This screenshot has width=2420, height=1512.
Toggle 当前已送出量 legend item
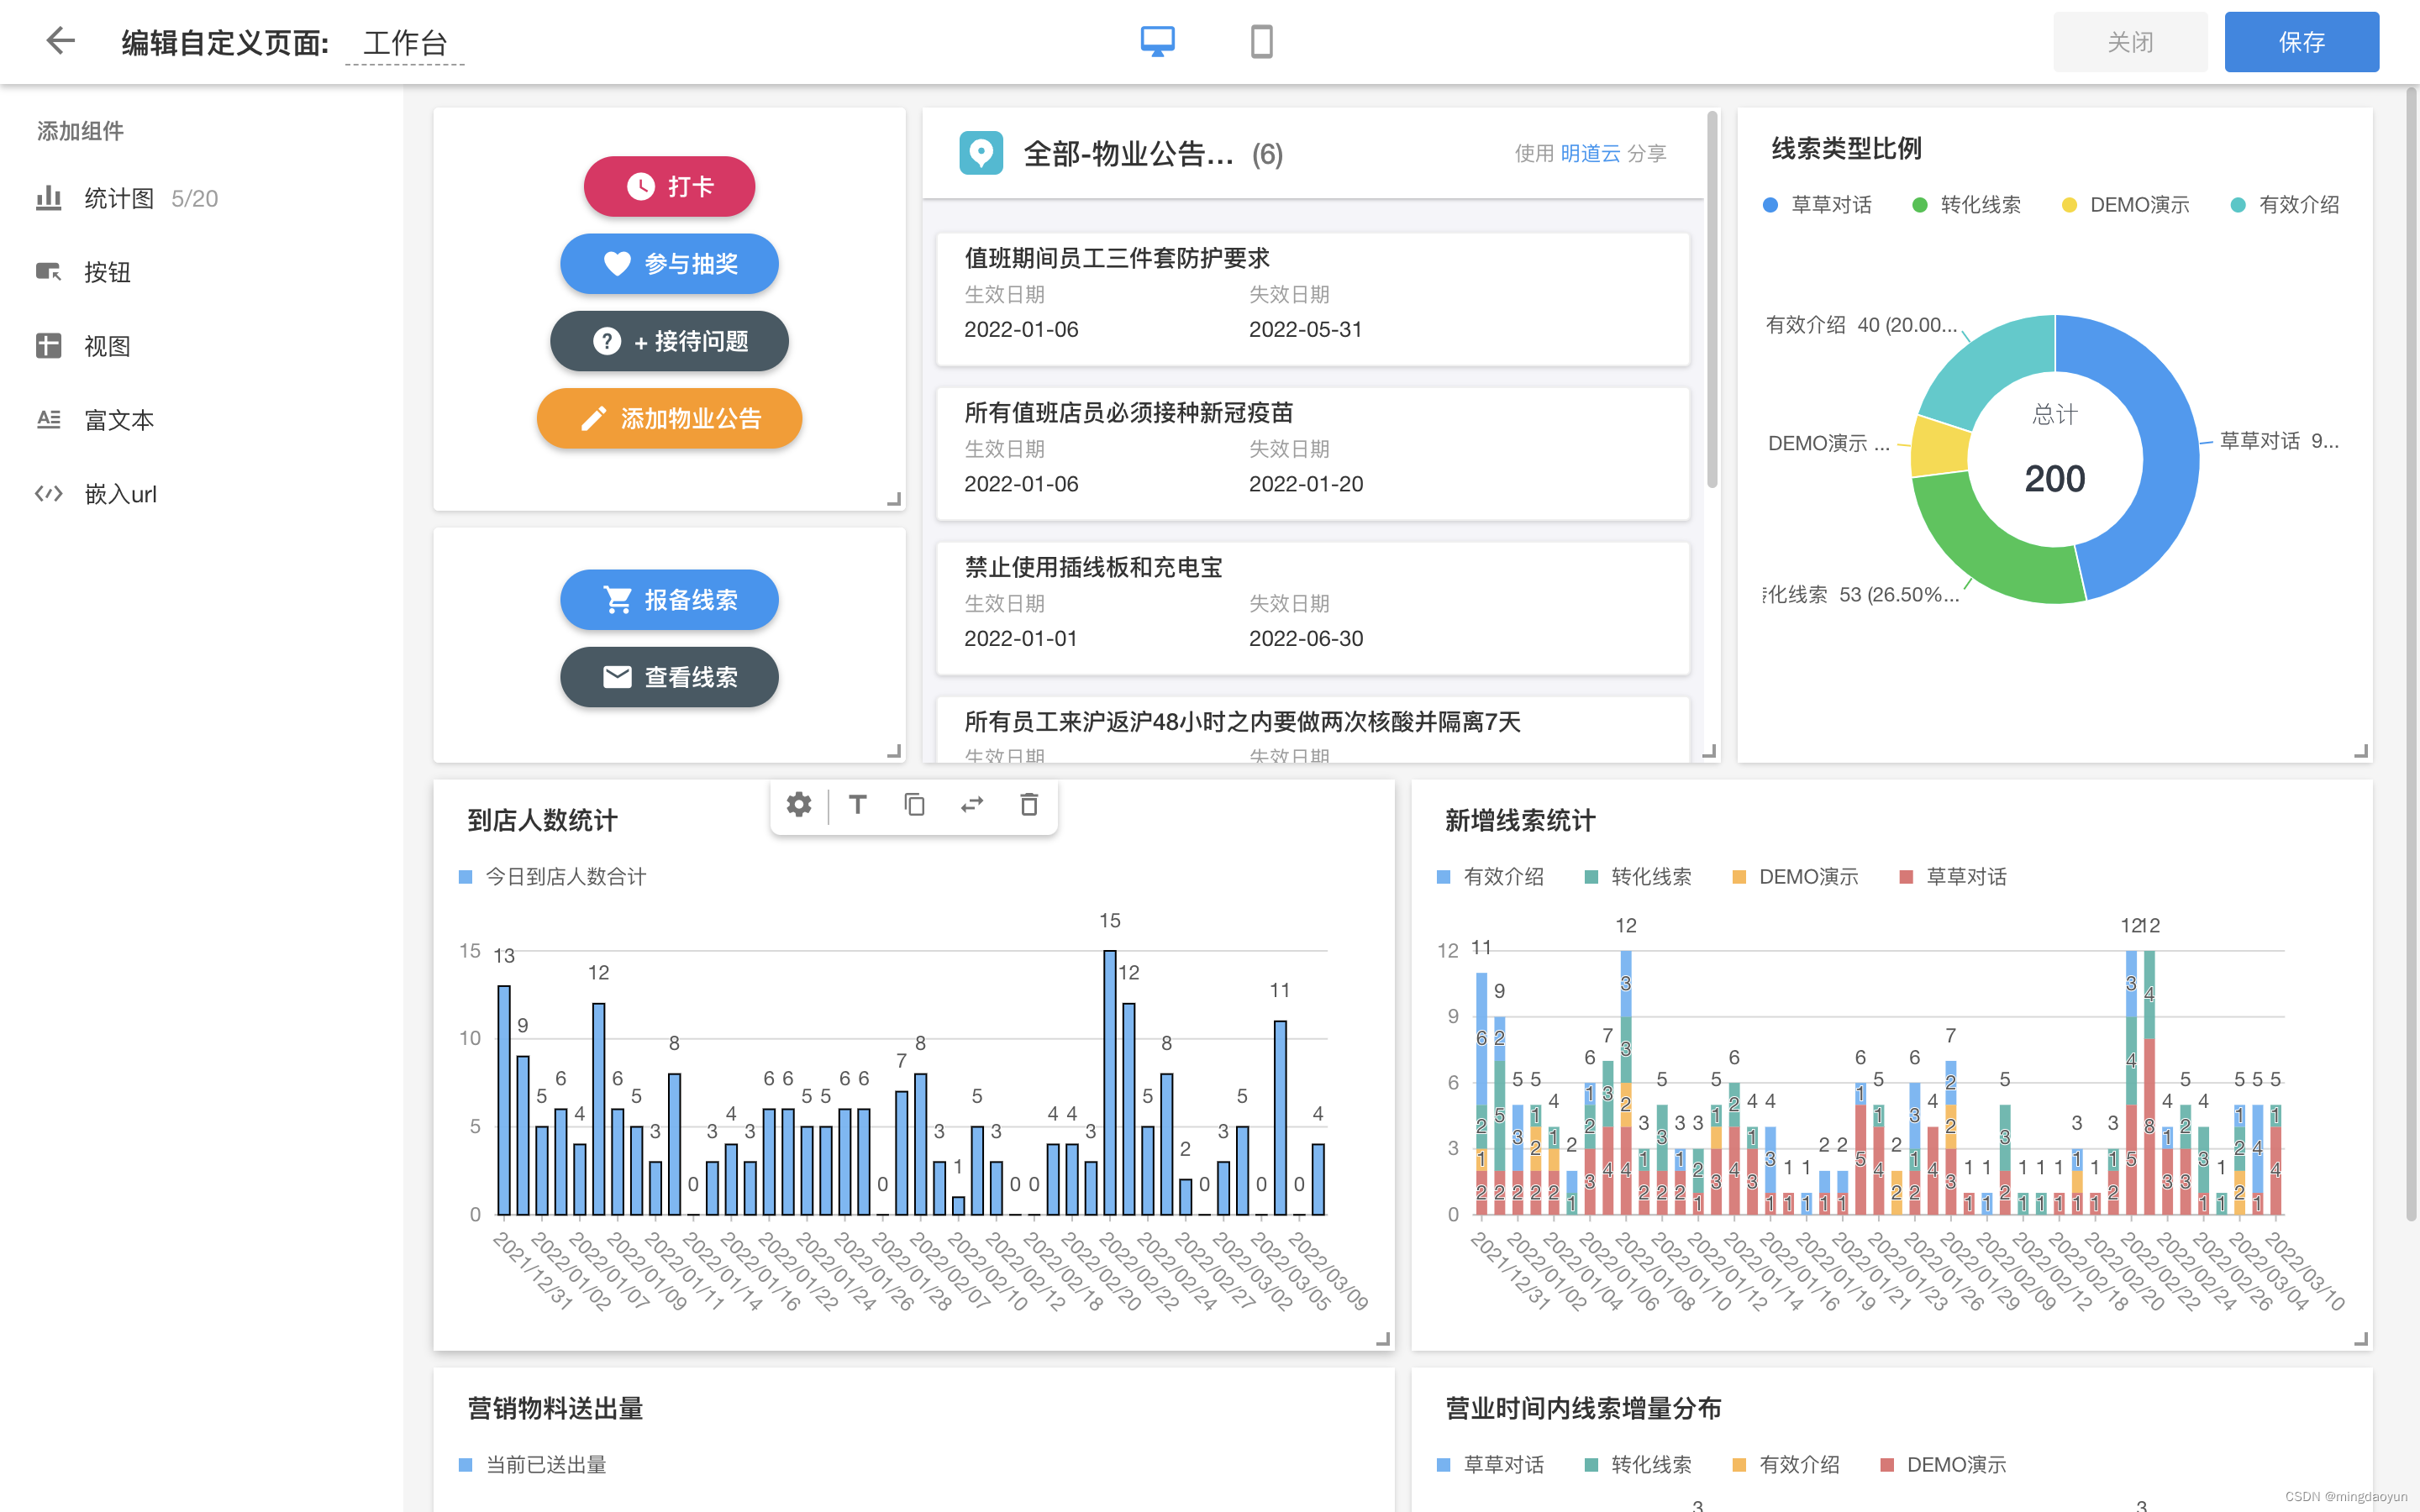pyautogui.click(x=532, y=1465)
